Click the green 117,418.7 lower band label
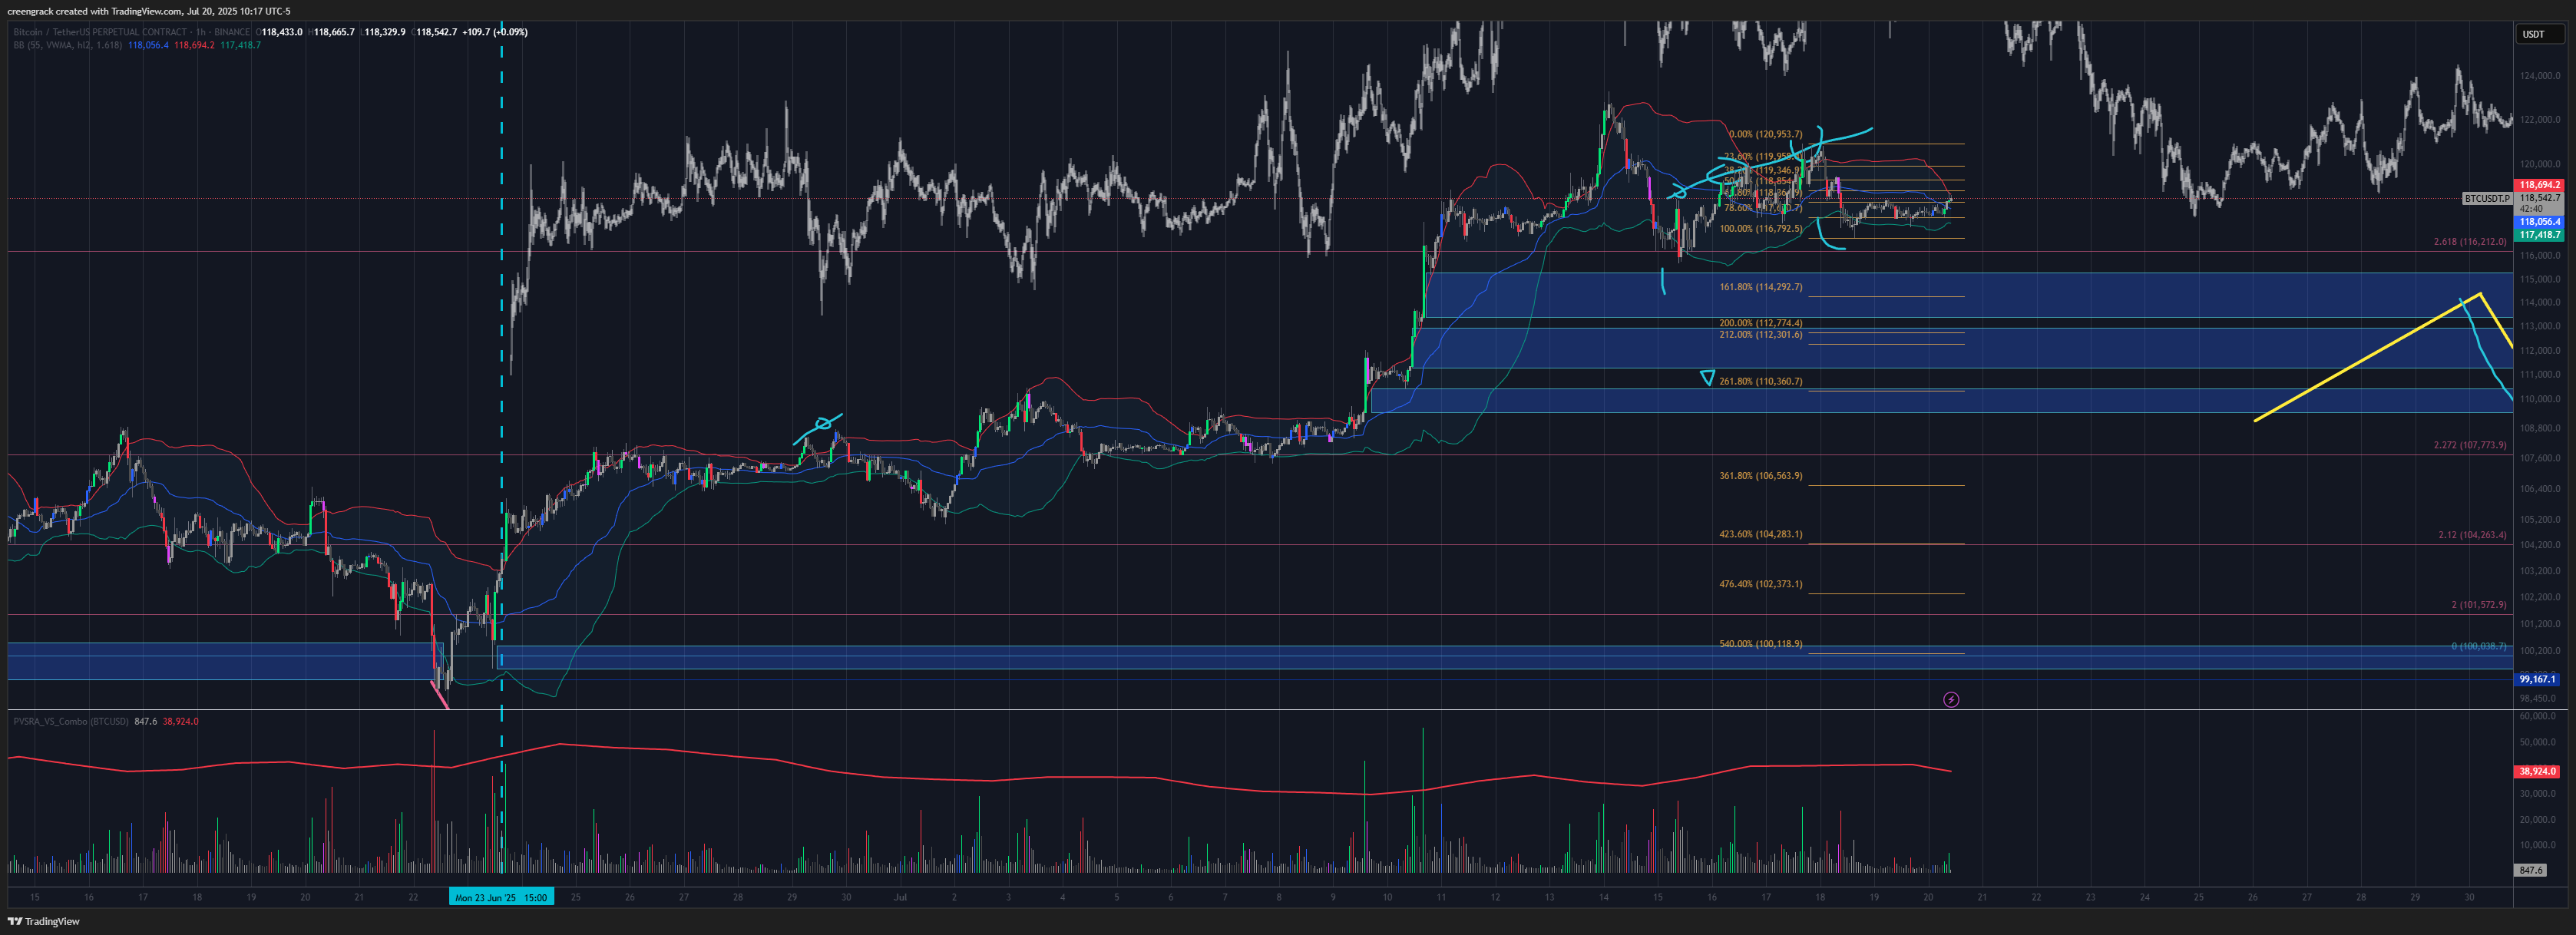Viewport: 2576px width, 935px height. pyautogui.click(x=2539, y=235)
